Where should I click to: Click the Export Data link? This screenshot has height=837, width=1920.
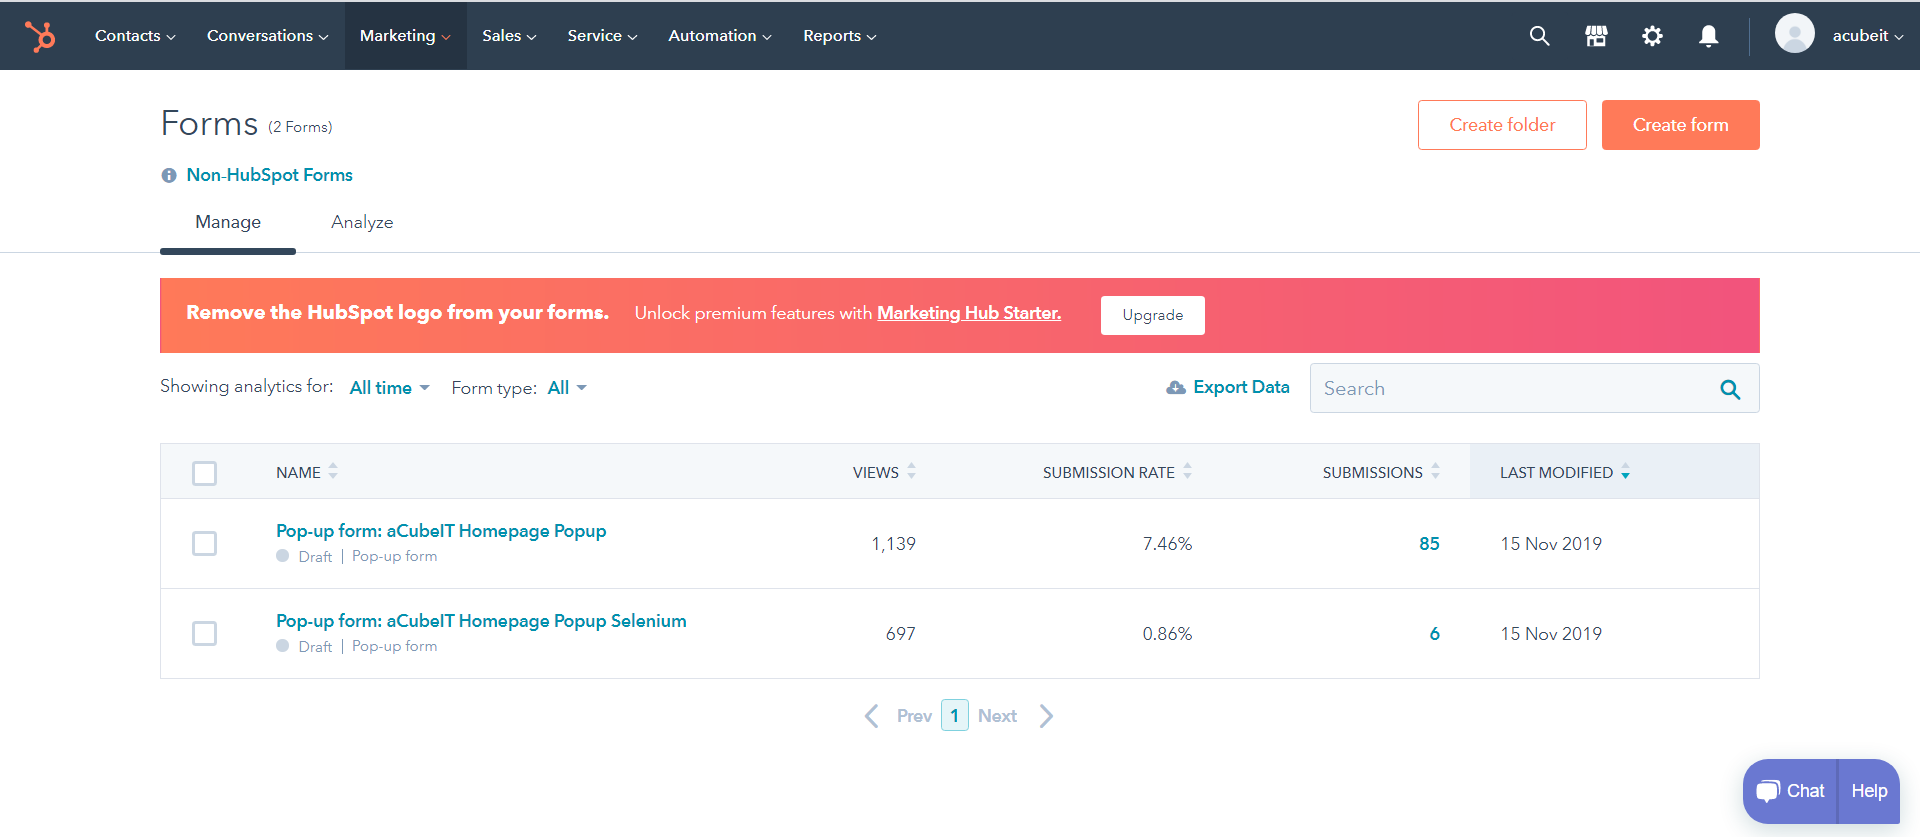click(x=1241, y=387)
